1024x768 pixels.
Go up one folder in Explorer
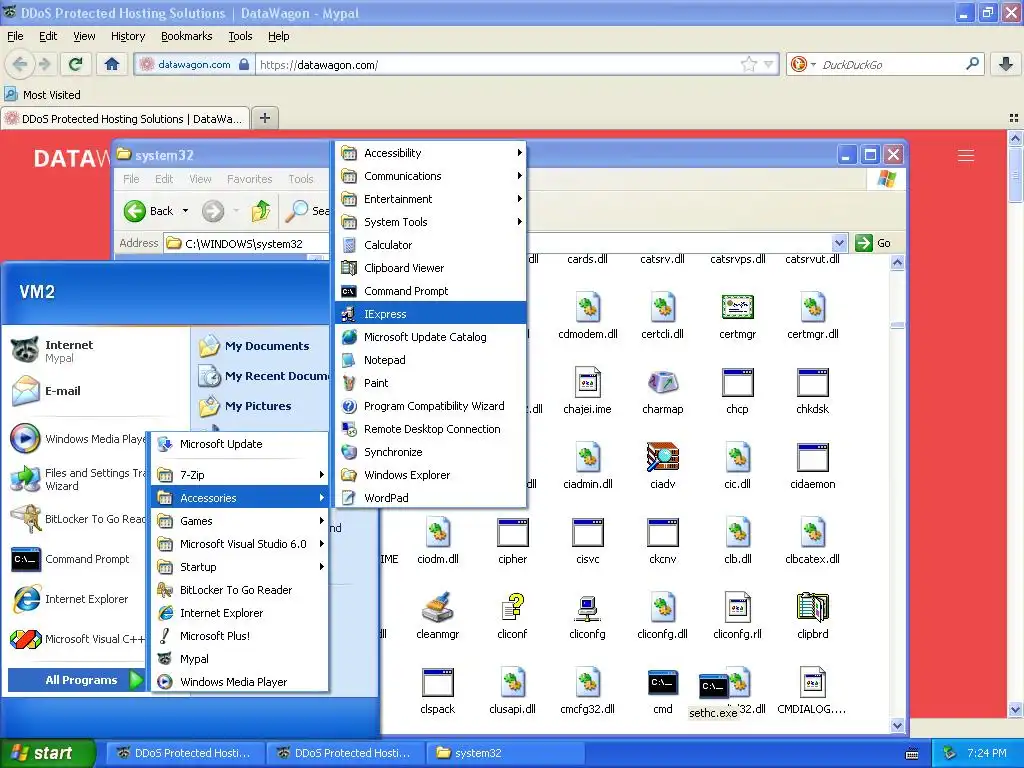261,211
